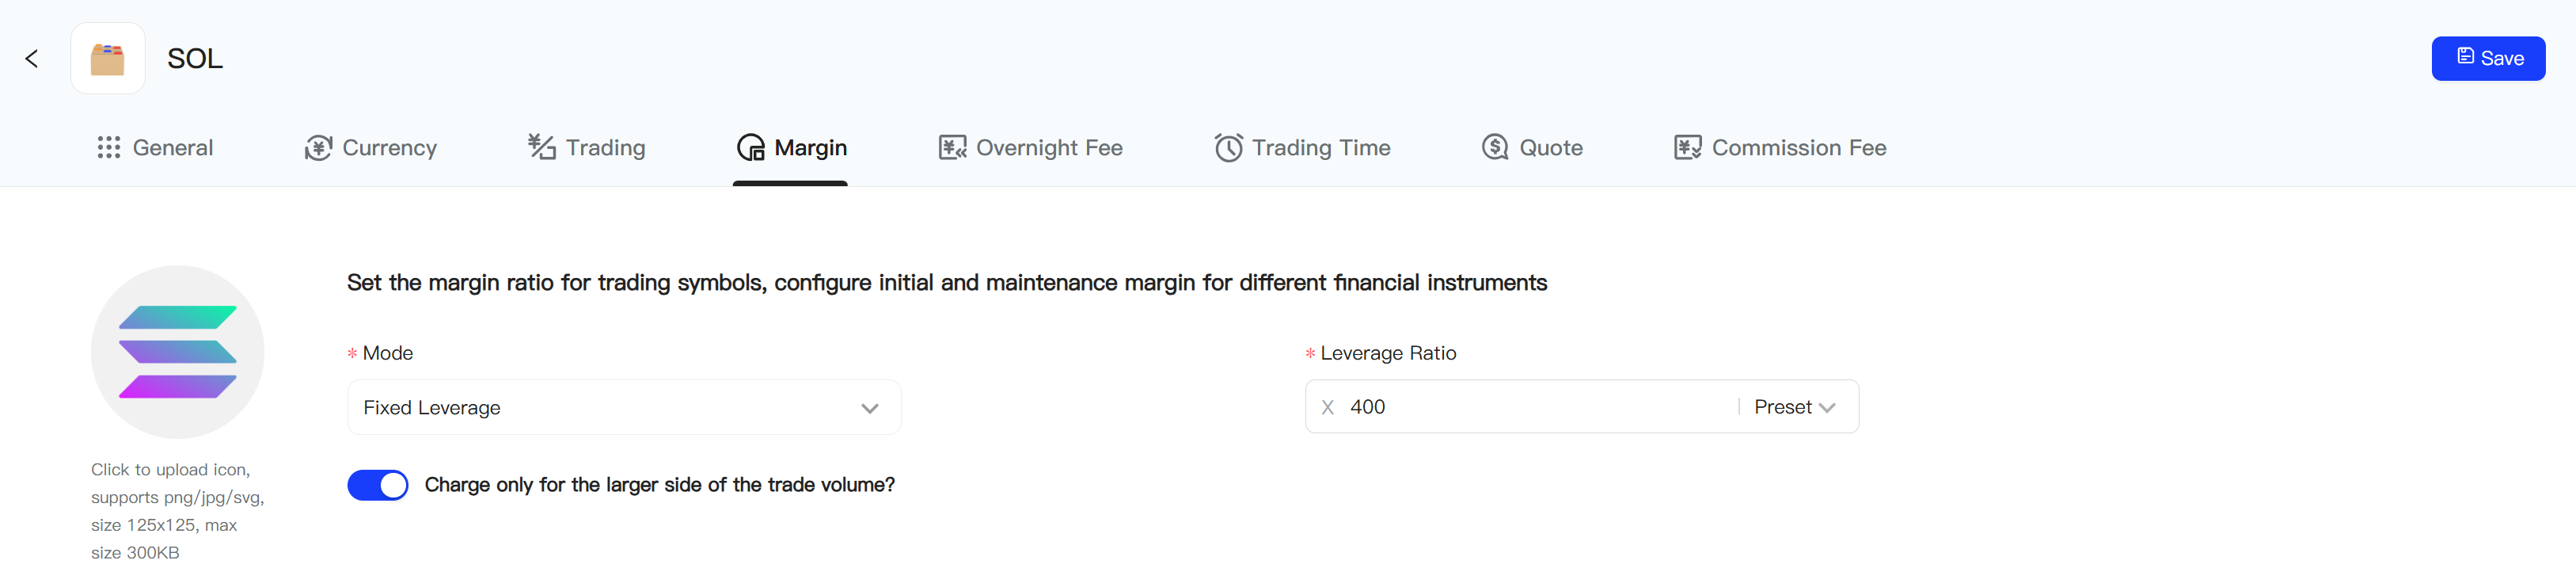
Task: Save the symbol settings
Action: pos(2487,59)
